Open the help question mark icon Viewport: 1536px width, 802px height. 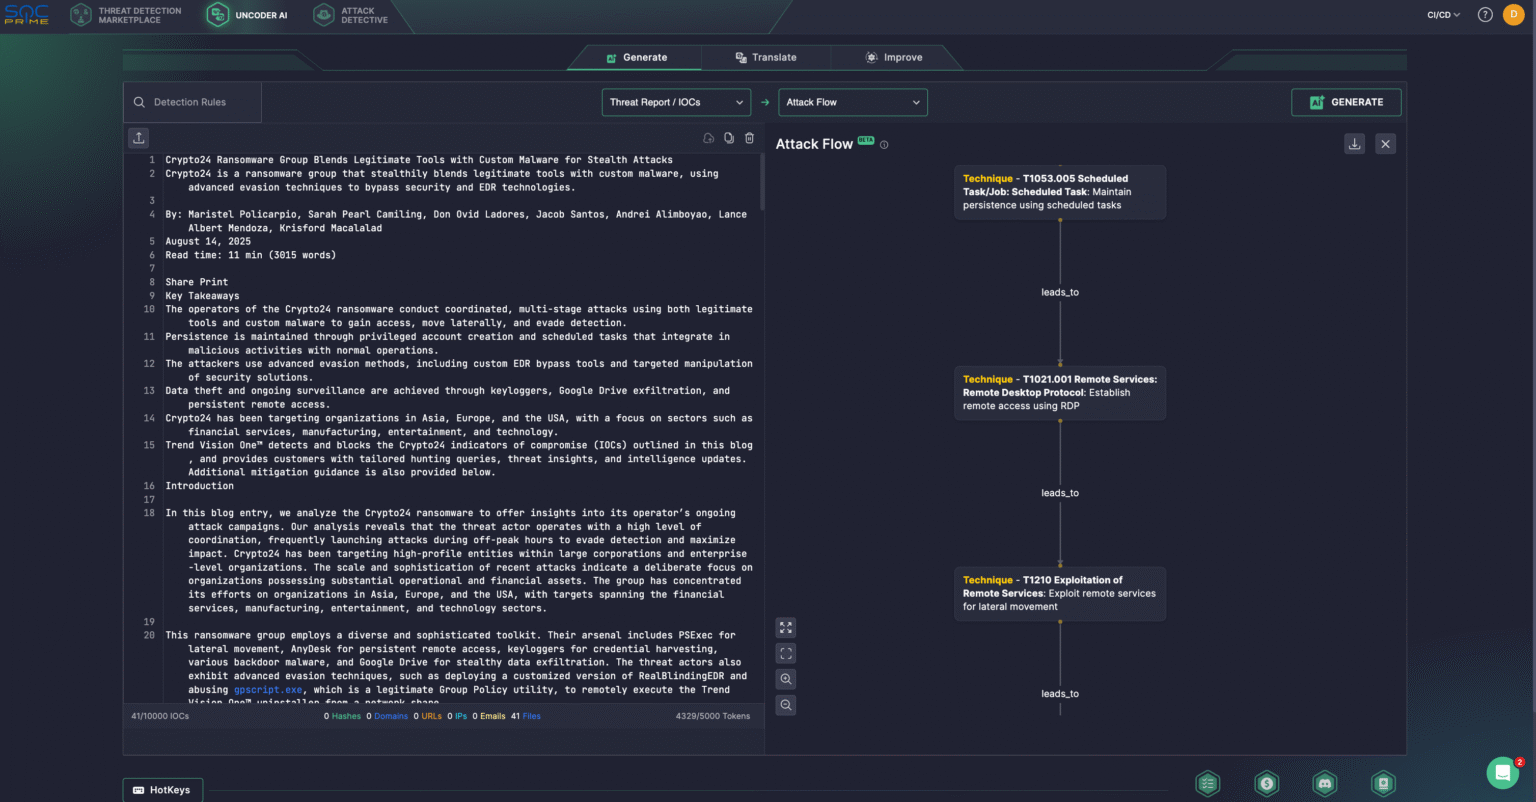1484,14
